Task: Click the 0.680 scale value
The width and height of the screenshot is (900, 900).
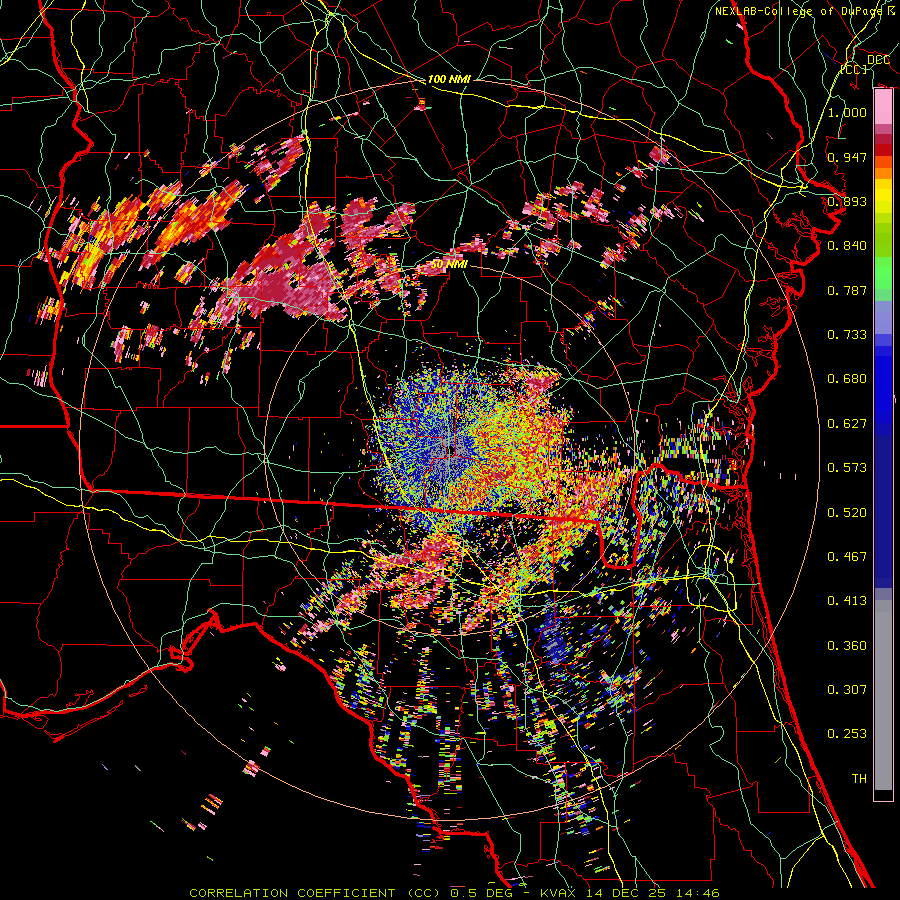Action: pos(847,379)
